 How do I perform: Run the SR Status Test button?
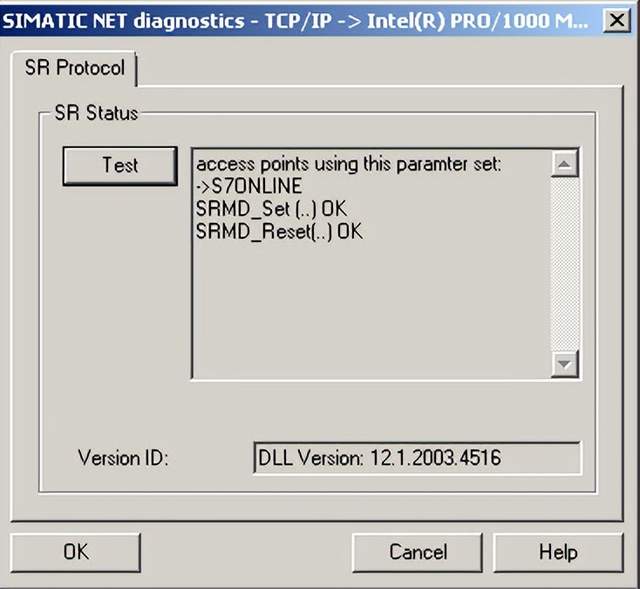(120, 166)
